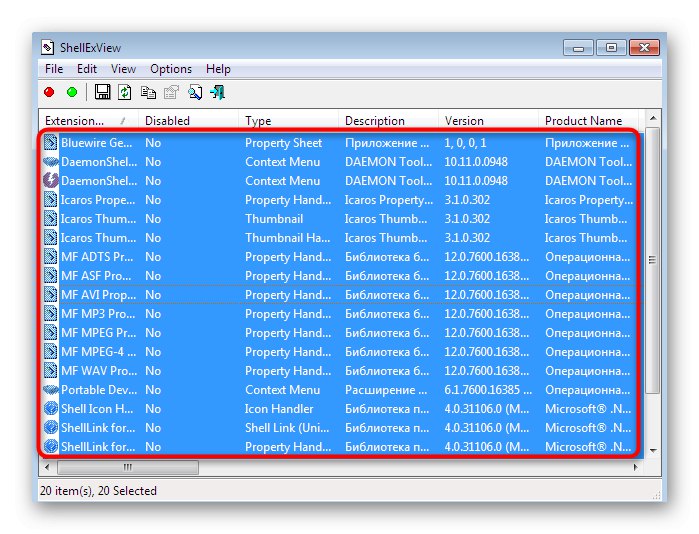Maximize the ShellExView window
The image size is (699, 534).
pos(611,47)
